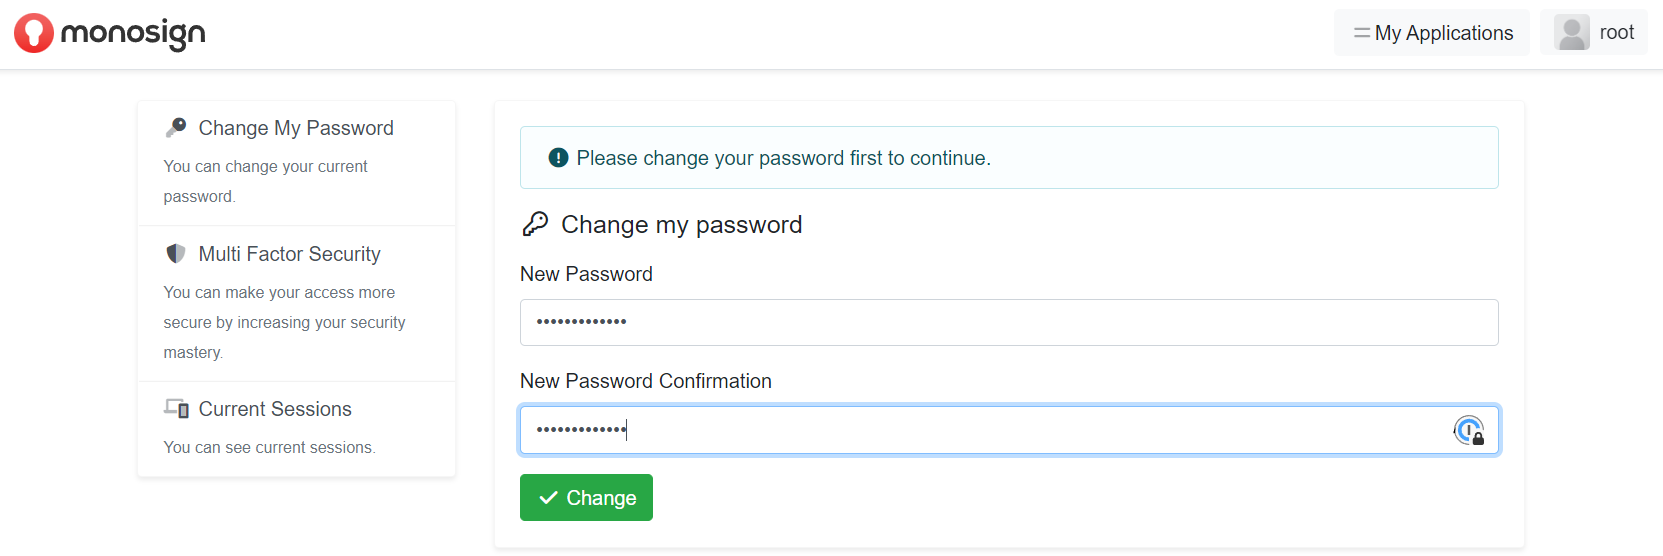Screen dimensions: 1663x556
Task: Click the root user avatar image
Action: coord(1572,33)
